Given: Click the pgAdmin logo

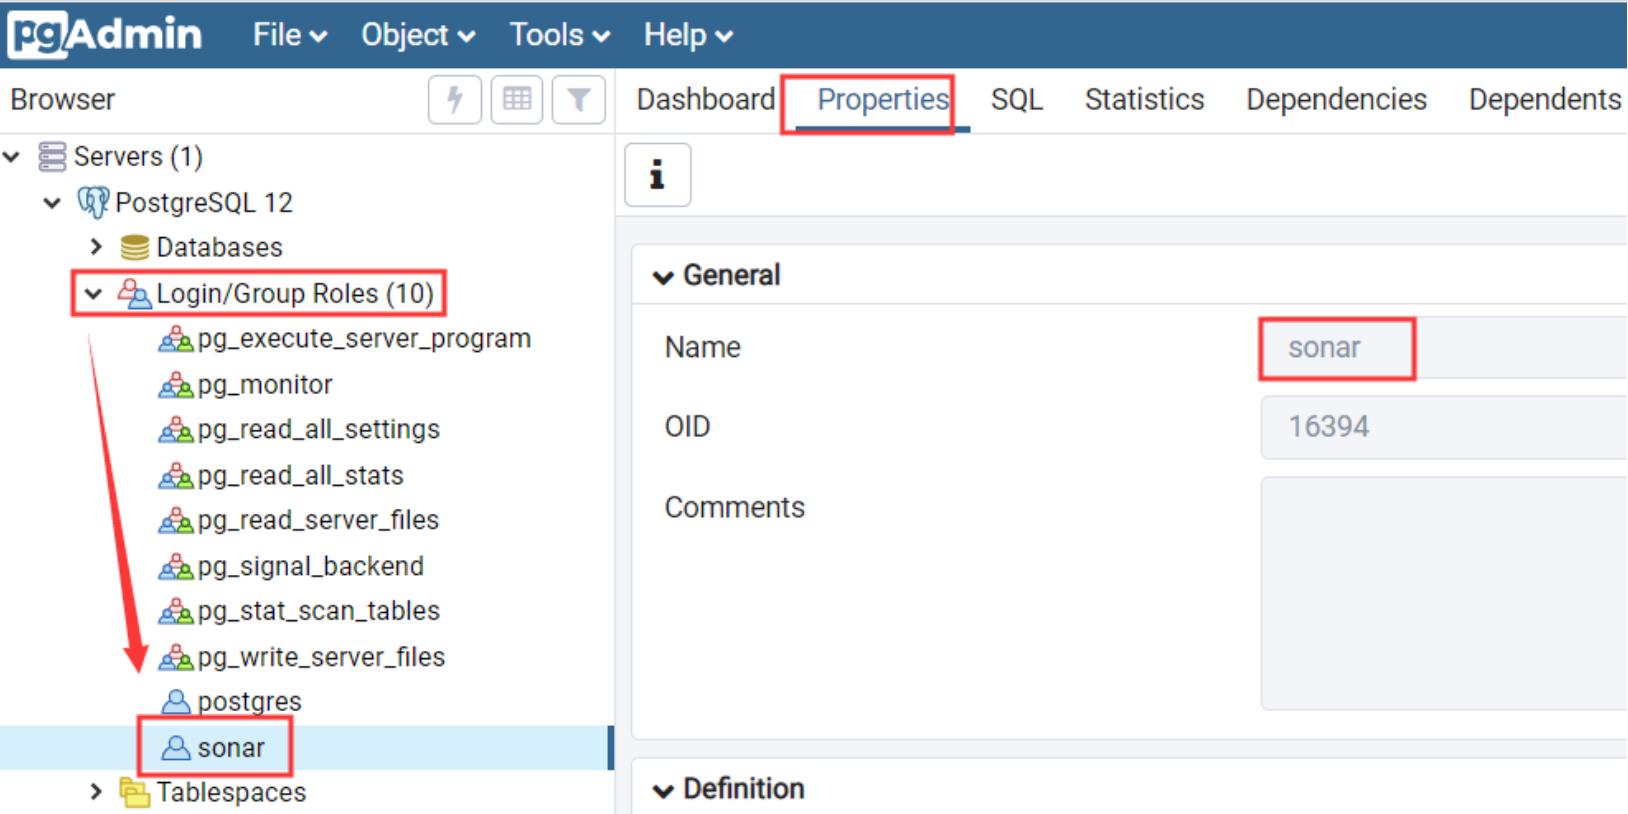Looking at the screenshot, I should 105,34.
